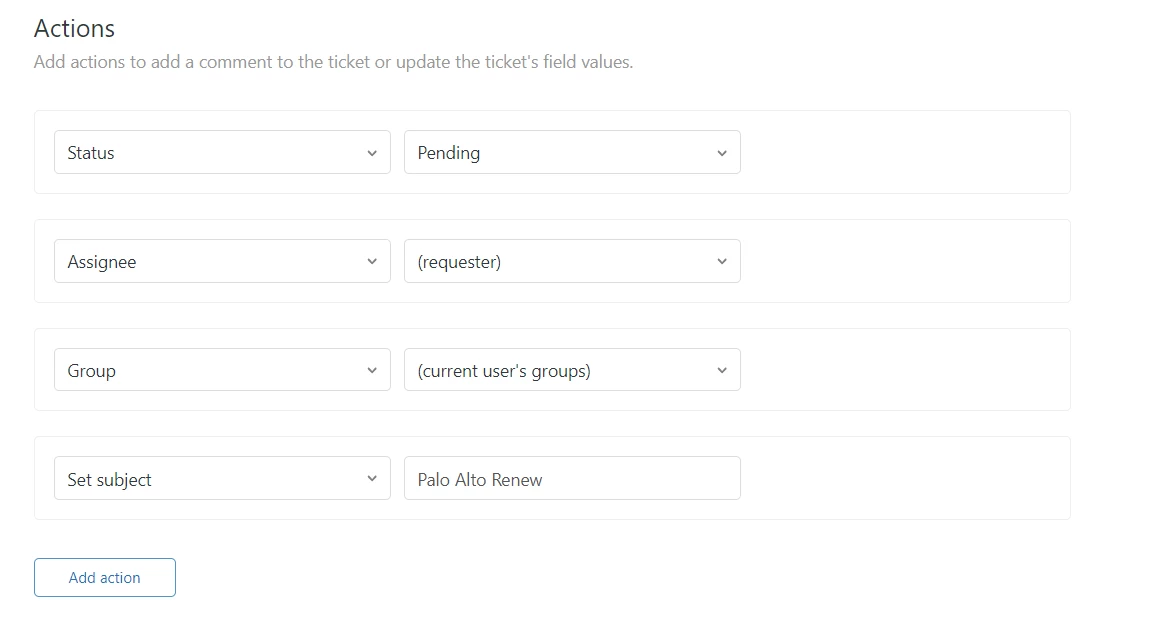The width and height of the screenshot is (1172, 623).
Task: Open the Pending value dropdown
Action: [x=560, y=153]
